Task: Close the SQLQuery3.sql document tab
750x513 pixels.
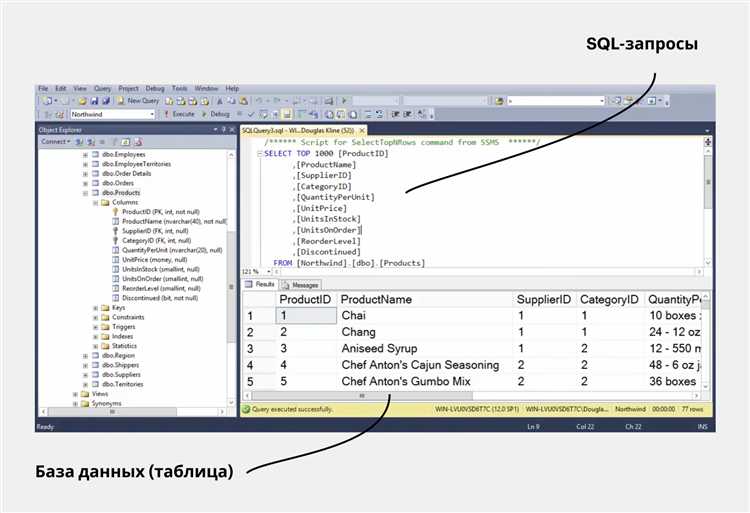Action: [362, 130]
